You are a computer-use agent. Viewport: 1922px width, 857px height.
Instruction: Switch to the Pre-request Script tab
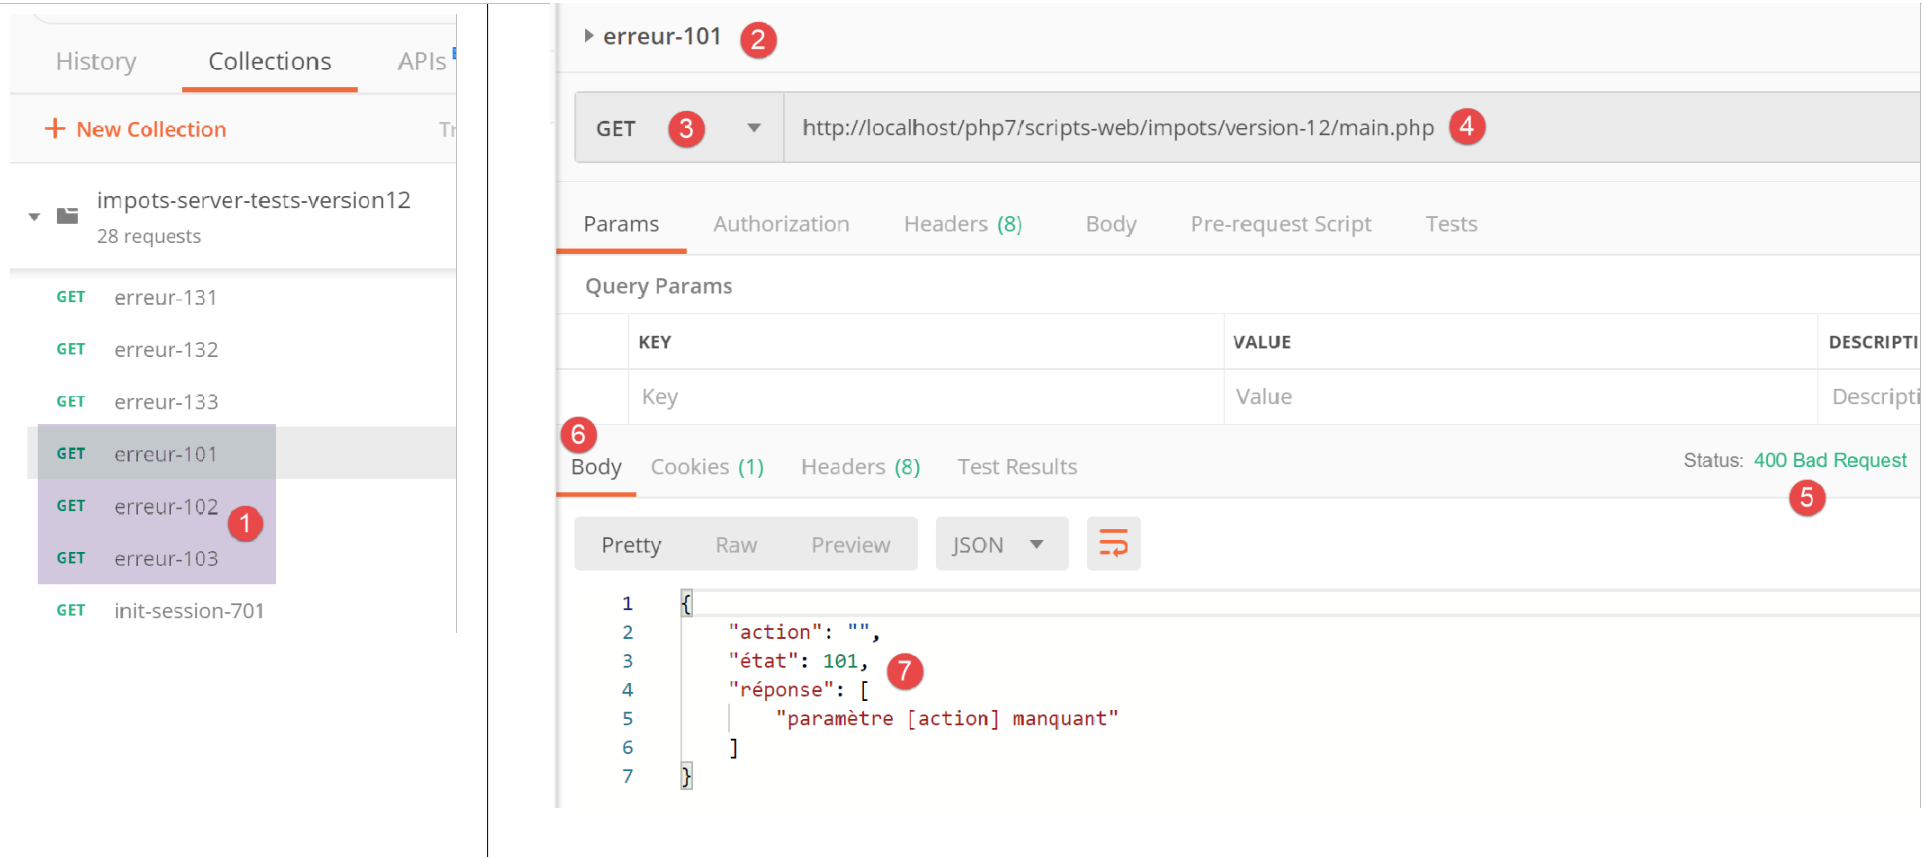click(x=1280, y=224)
